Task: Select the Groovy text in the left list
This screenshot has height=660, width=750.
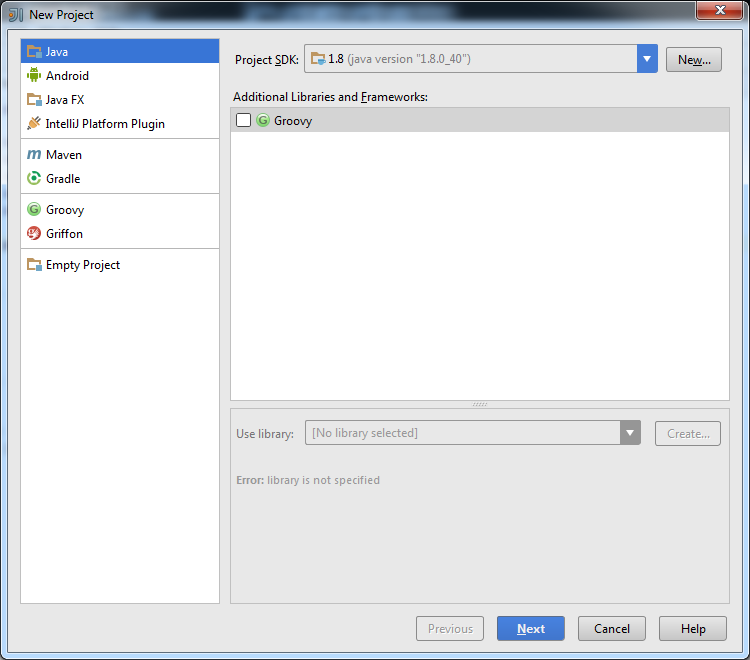Action: (x=65, y=210)
